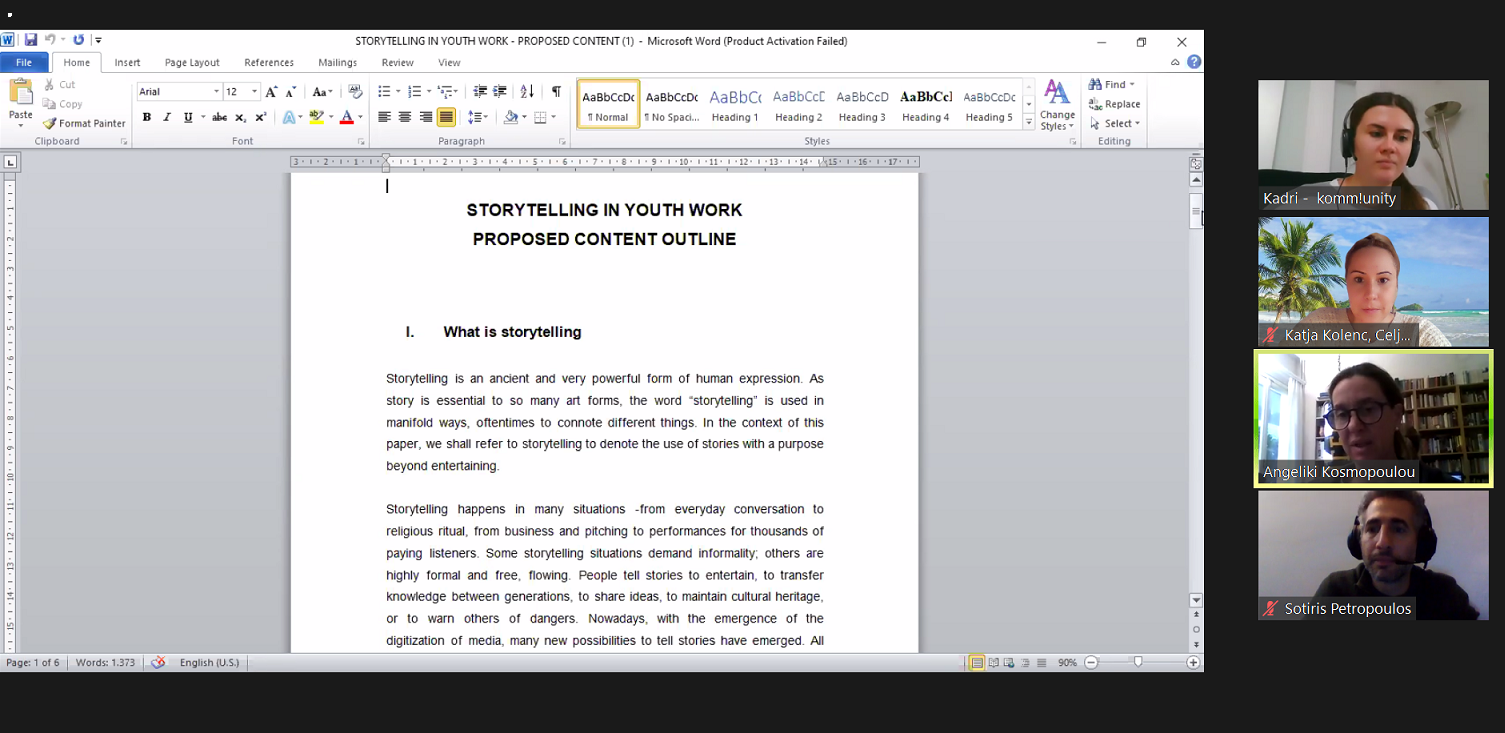Center the paragraph text
The width and height of the screenshot is (1505, 733).
tap(405, 117)
